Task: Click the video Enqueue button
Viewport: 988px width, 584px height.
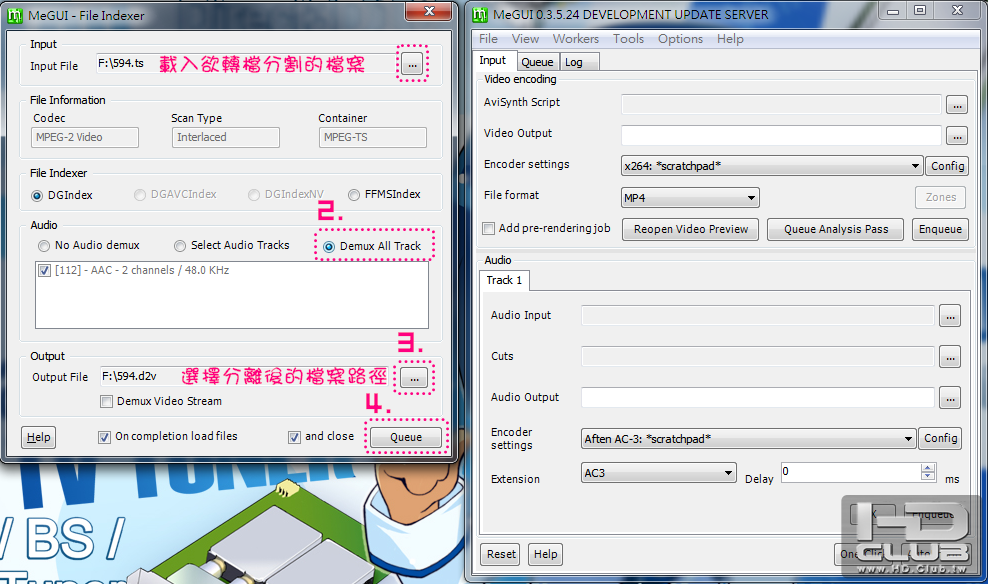Action: point(940,229)
